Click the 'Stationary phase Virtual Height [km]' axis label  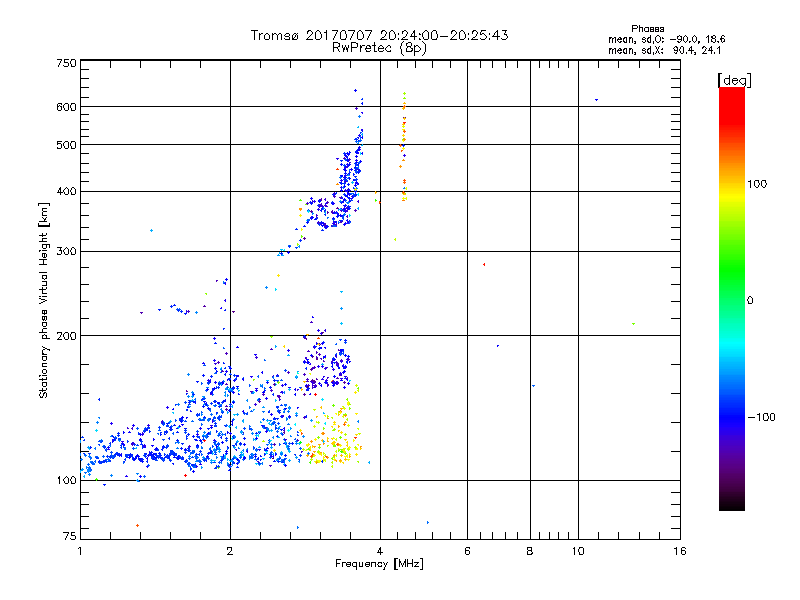(44, 301)
